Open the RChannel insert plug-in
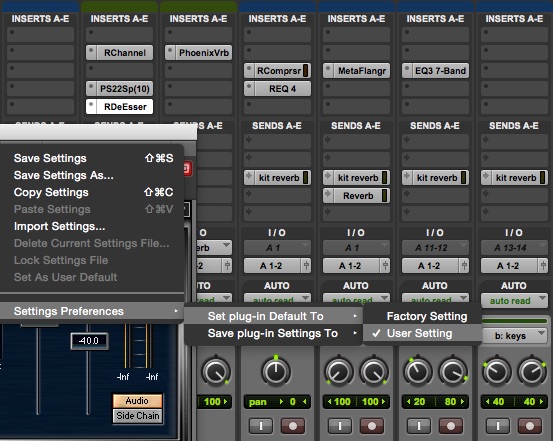The width and height of the screenshot is (553, 441). 124,53
